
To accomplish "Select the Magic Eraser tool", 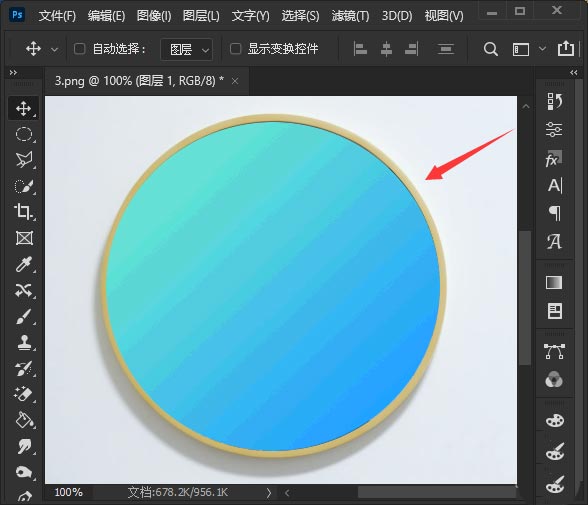I will click(x=24, y=395).
